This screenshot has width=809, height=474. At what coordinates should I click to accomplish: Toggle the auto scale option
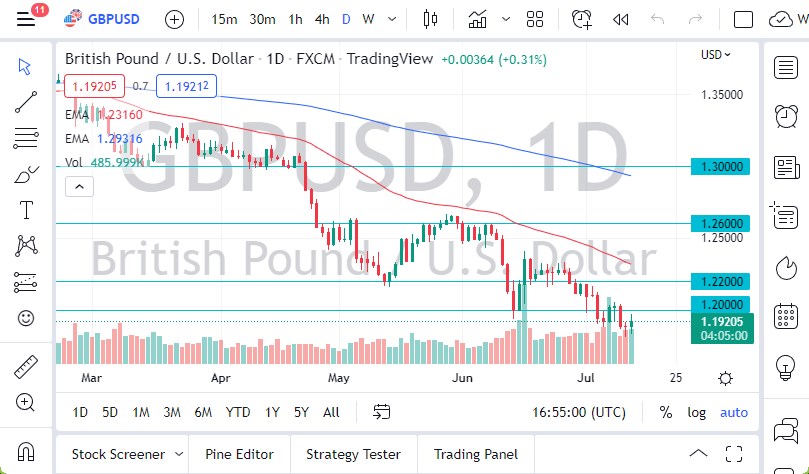[733, 412]
